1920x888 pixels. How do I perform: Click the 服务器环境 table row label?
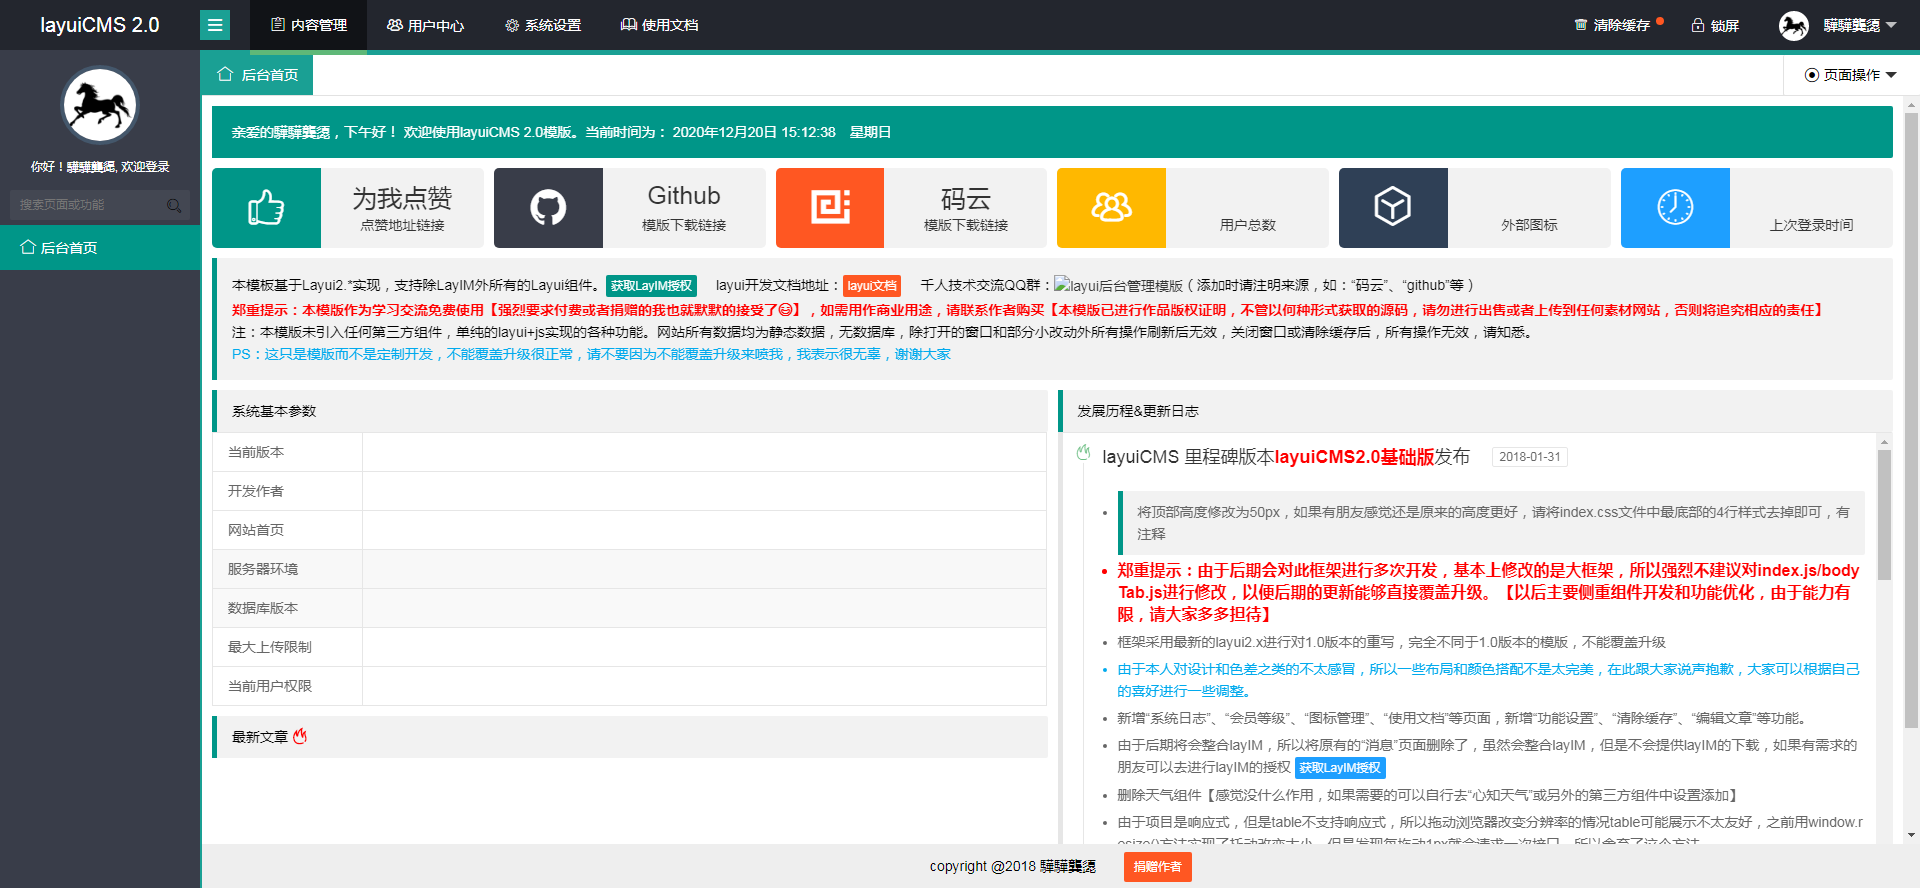tap(263, 569)
